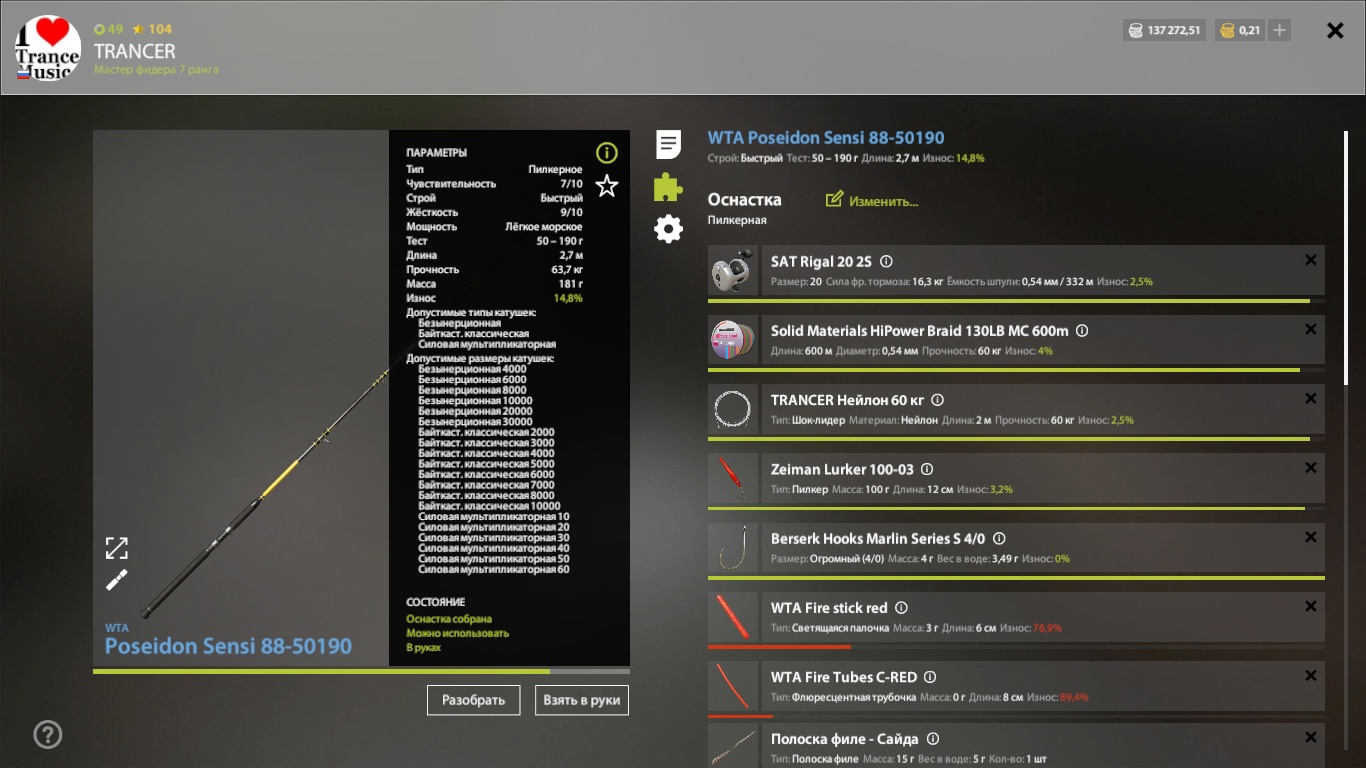Screen dimensions: 1366x768
Task: Click the Fire Tubes C-RED wear bar
Action: coord(1016,716)
